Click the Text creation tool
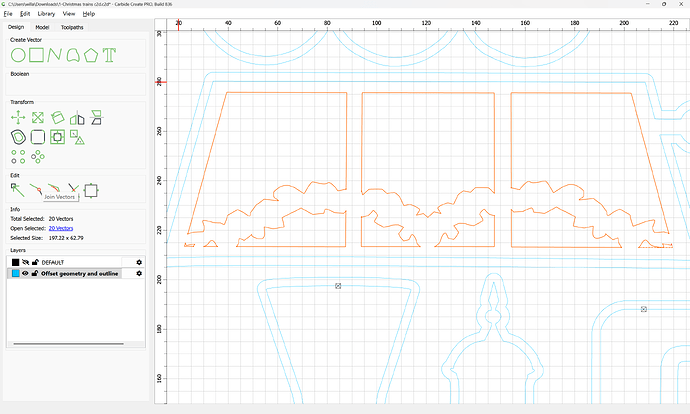 click(108, 54)
